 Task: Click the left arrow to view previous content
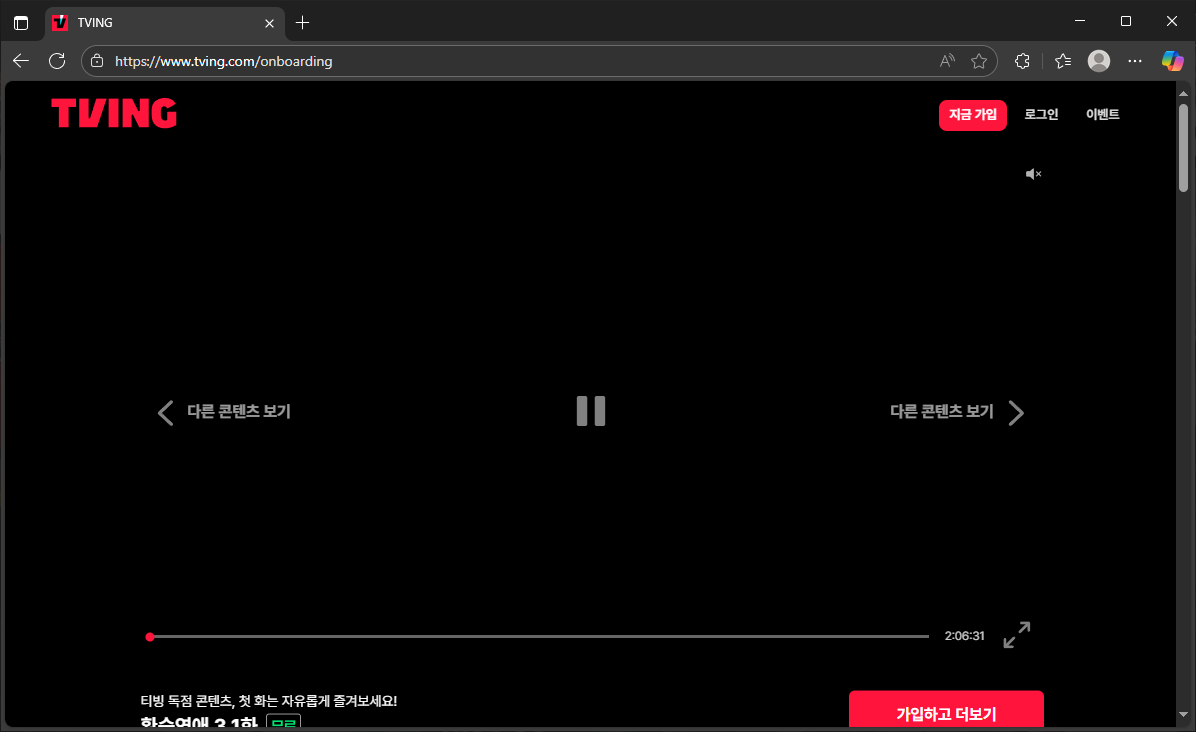pyautogui.click(x=165, y=412)
